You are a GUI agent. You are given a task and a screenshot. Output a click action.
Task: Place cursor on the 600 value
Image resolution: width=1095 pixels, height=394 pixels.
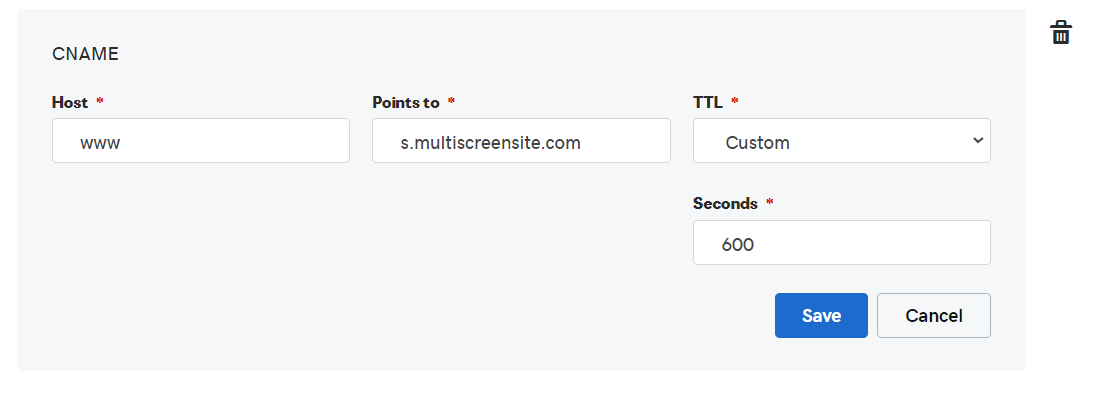(737, 245)
